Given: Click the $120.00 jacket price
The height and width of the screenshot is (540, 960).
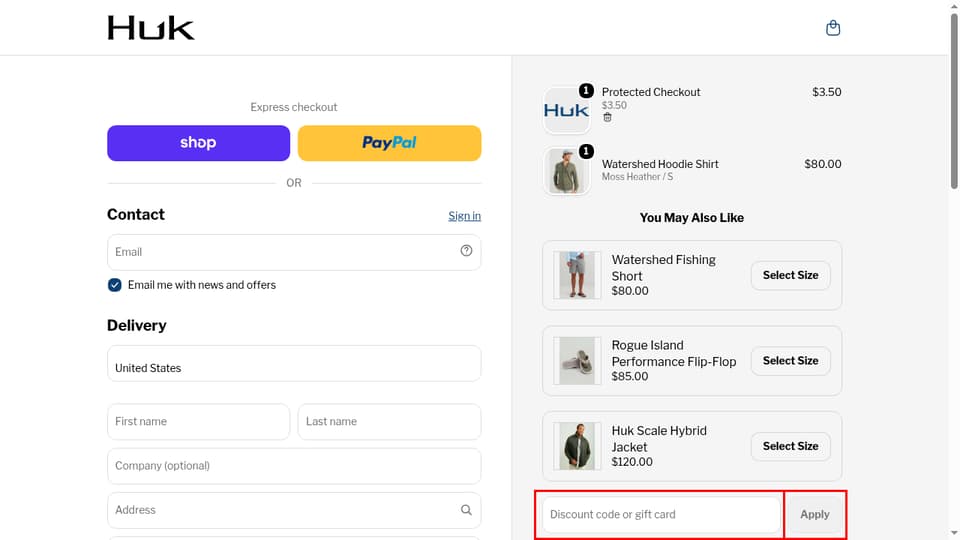Looking at the screenshot, I should pyautogui.click(x=632, y=462).
